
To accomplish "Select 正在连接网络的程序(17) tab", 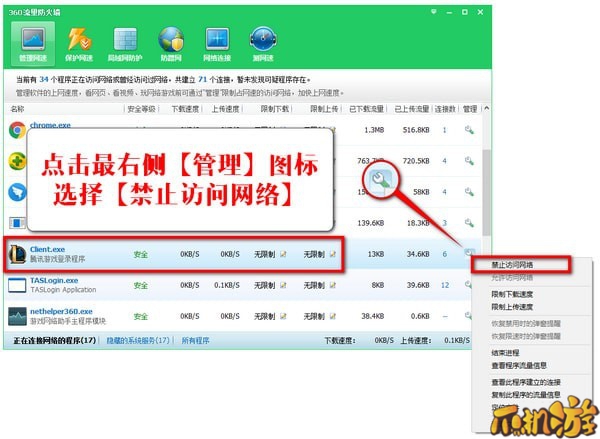I will 55,340.
